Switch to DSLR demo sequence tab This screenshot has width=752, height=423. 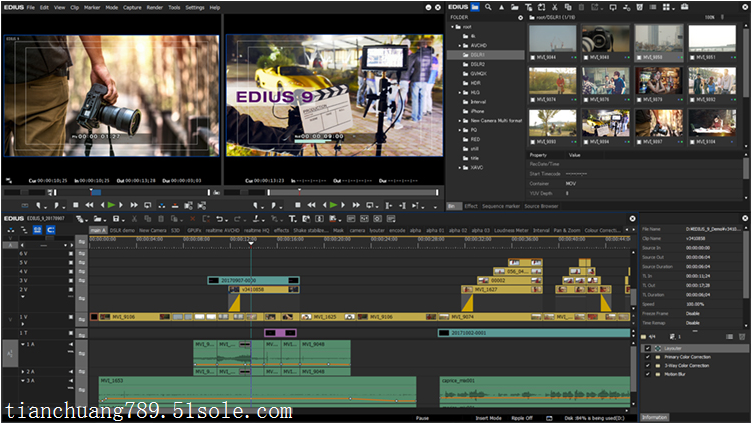122,231
